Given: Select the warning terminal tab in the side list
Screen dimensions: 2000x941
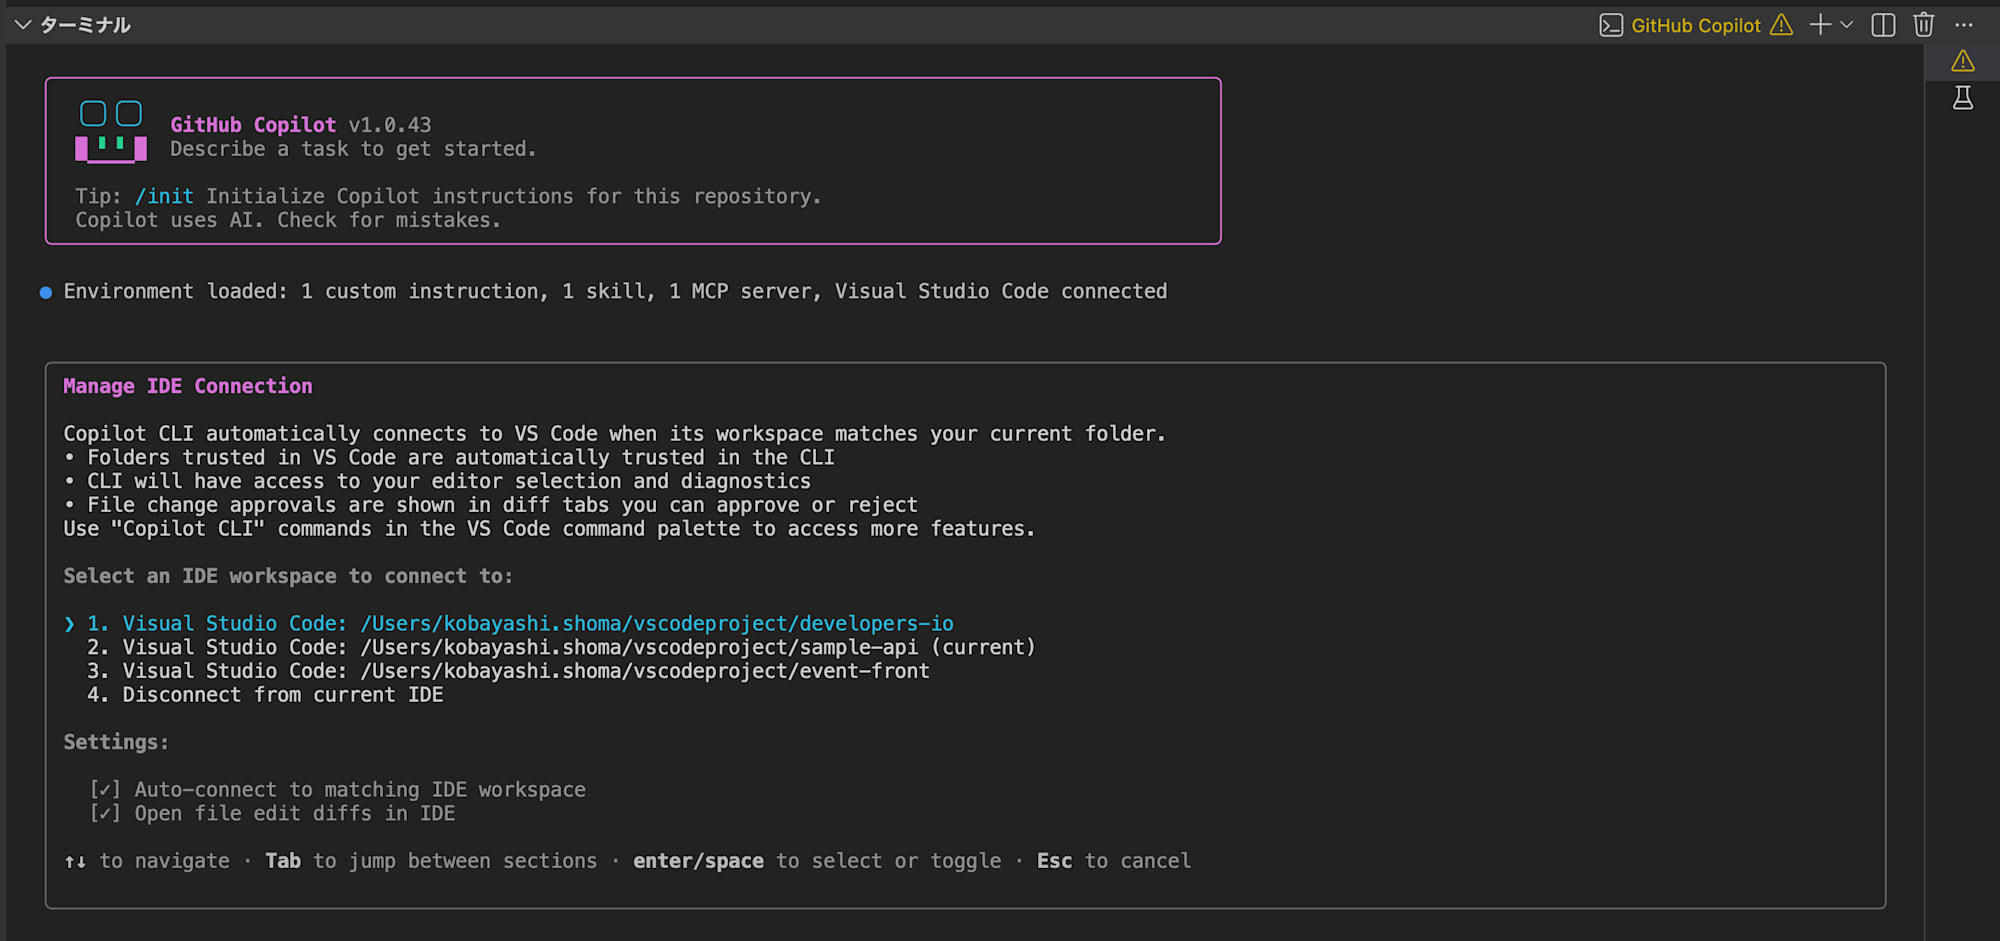Looking at the screenshot, I should 1963,62.
